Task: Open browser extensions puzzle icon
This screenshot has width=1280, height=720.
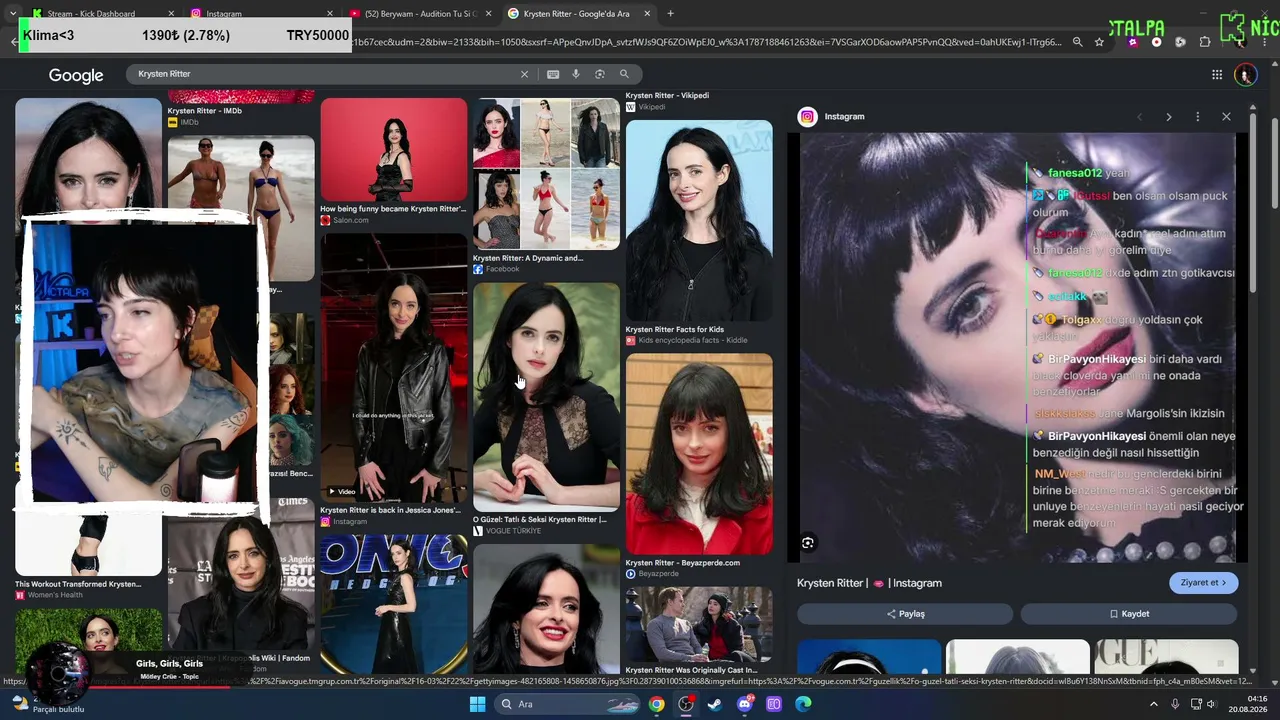Action: tap(1204, 42)
